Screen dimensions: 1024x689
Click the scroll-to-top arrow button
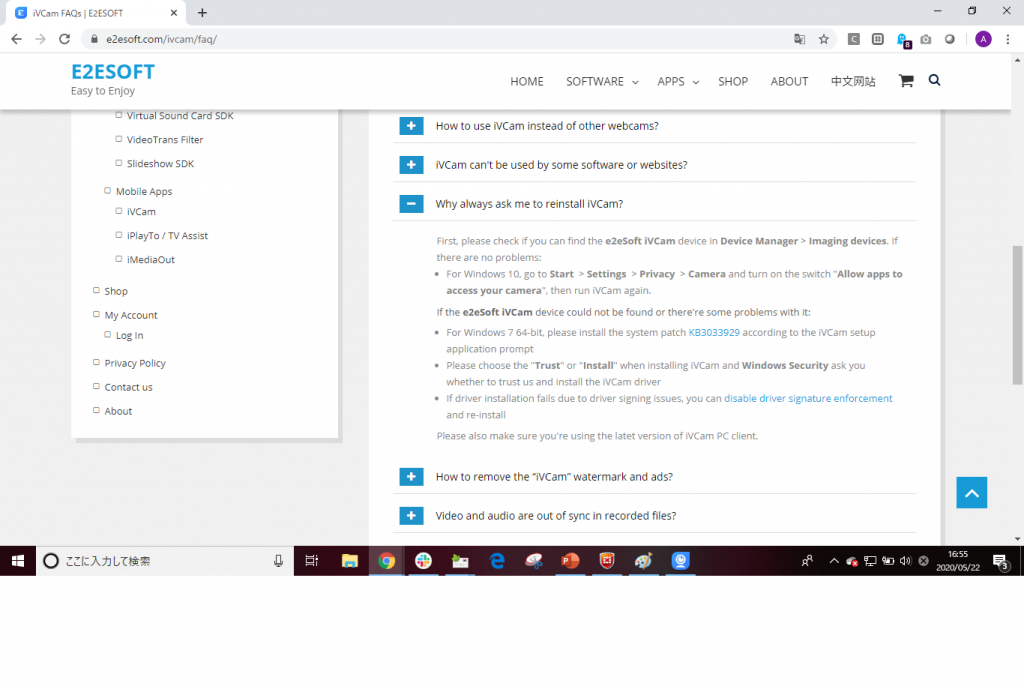971,492
